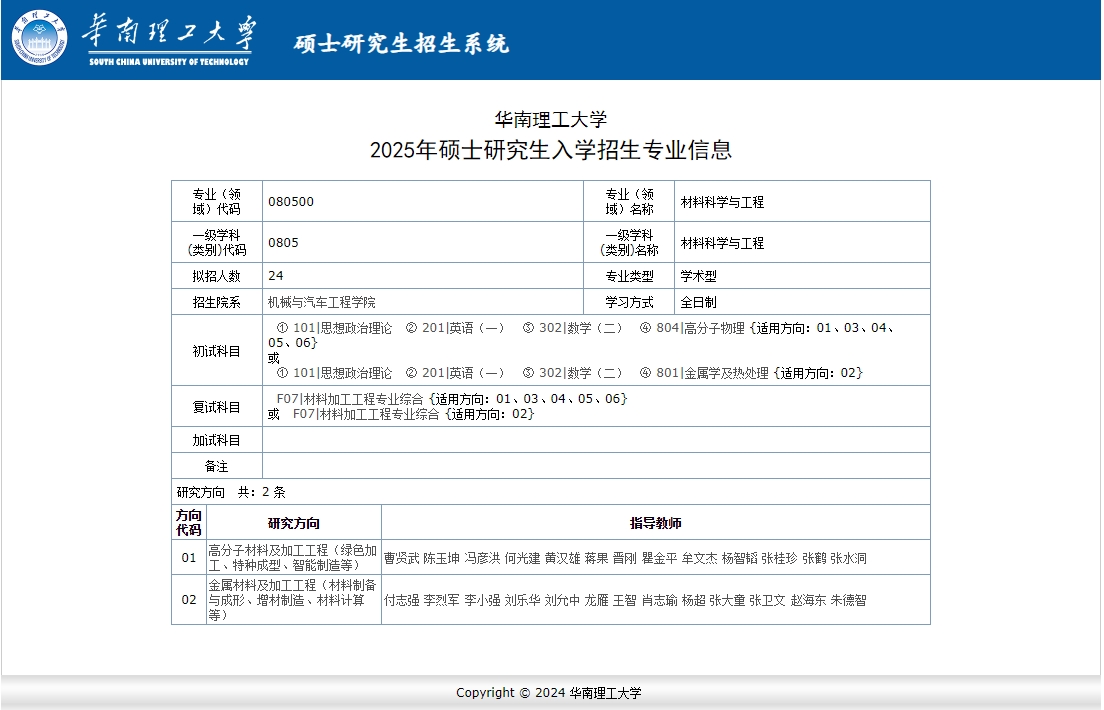Click advisor name 黄汉雄
Image resolution: width=1104 pixels, height=710 pixels.
pyautogui.click(x=562, y=559)
